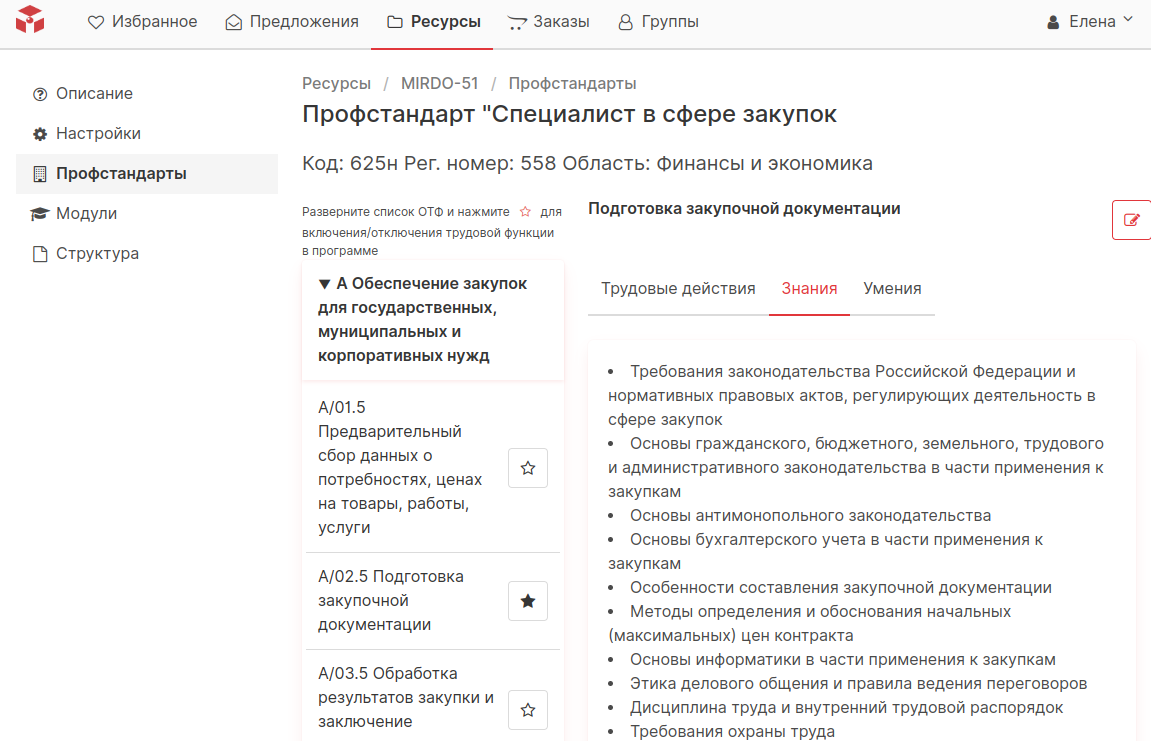The width and height of the screenshot is (1151, 741).
Task: Open the Елена user dropdown menu
Action: click(1090, 22)
